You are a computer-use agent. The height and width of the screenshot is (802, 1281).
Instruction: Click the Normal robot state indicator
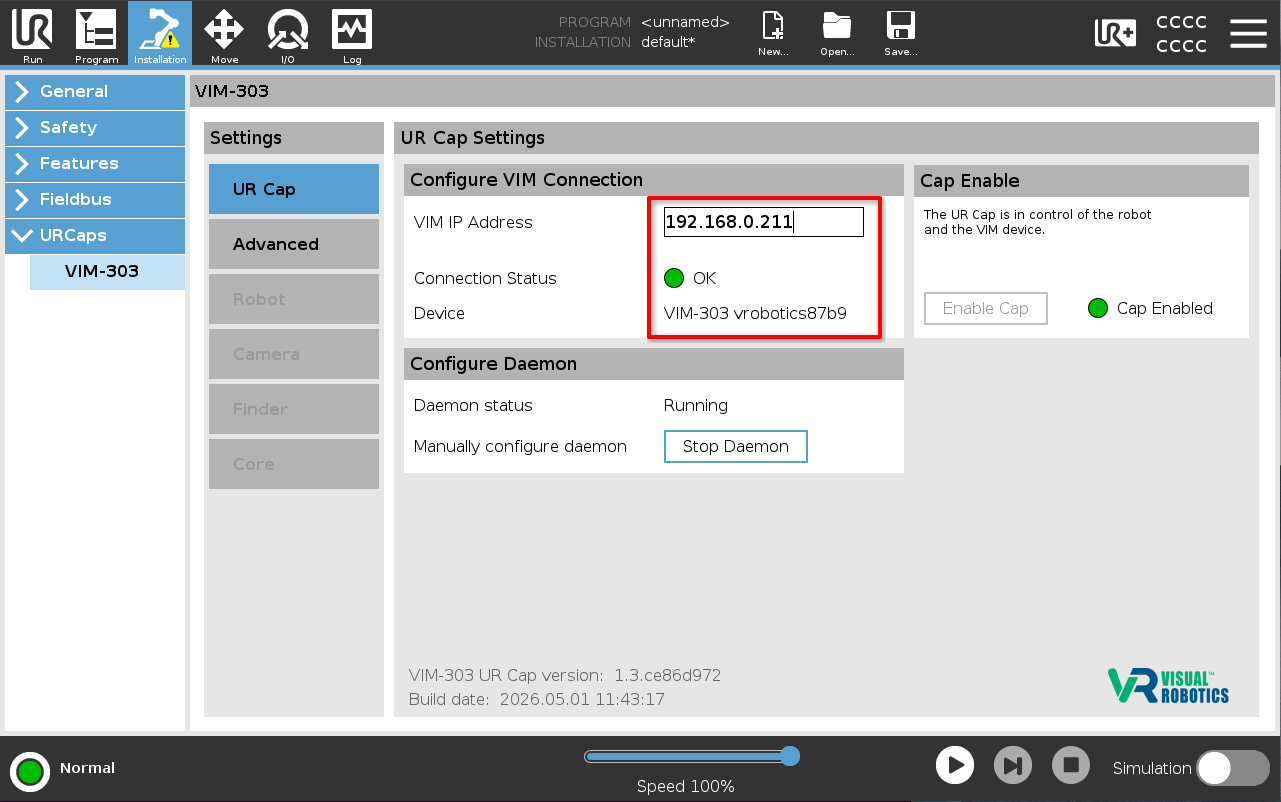30,771
